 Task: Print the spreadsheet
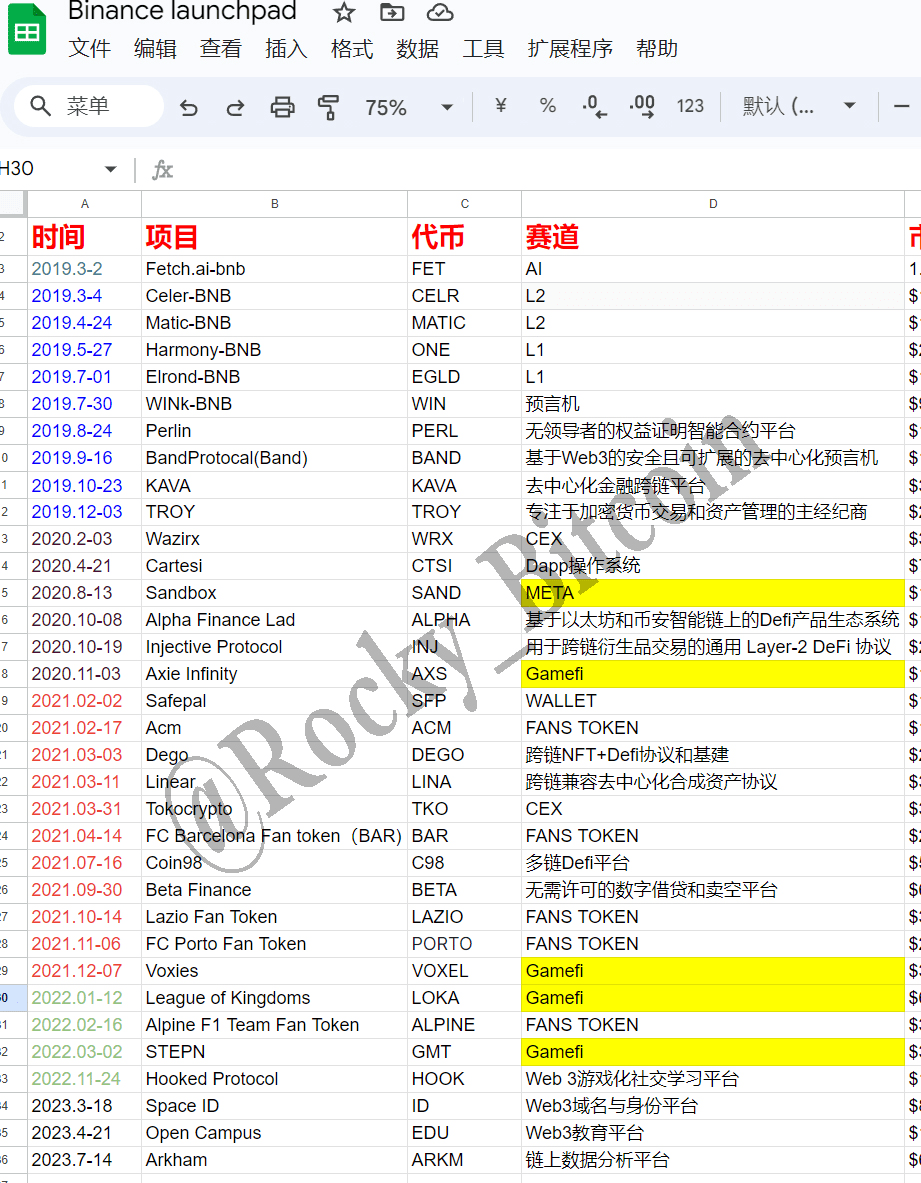[283, 107]
